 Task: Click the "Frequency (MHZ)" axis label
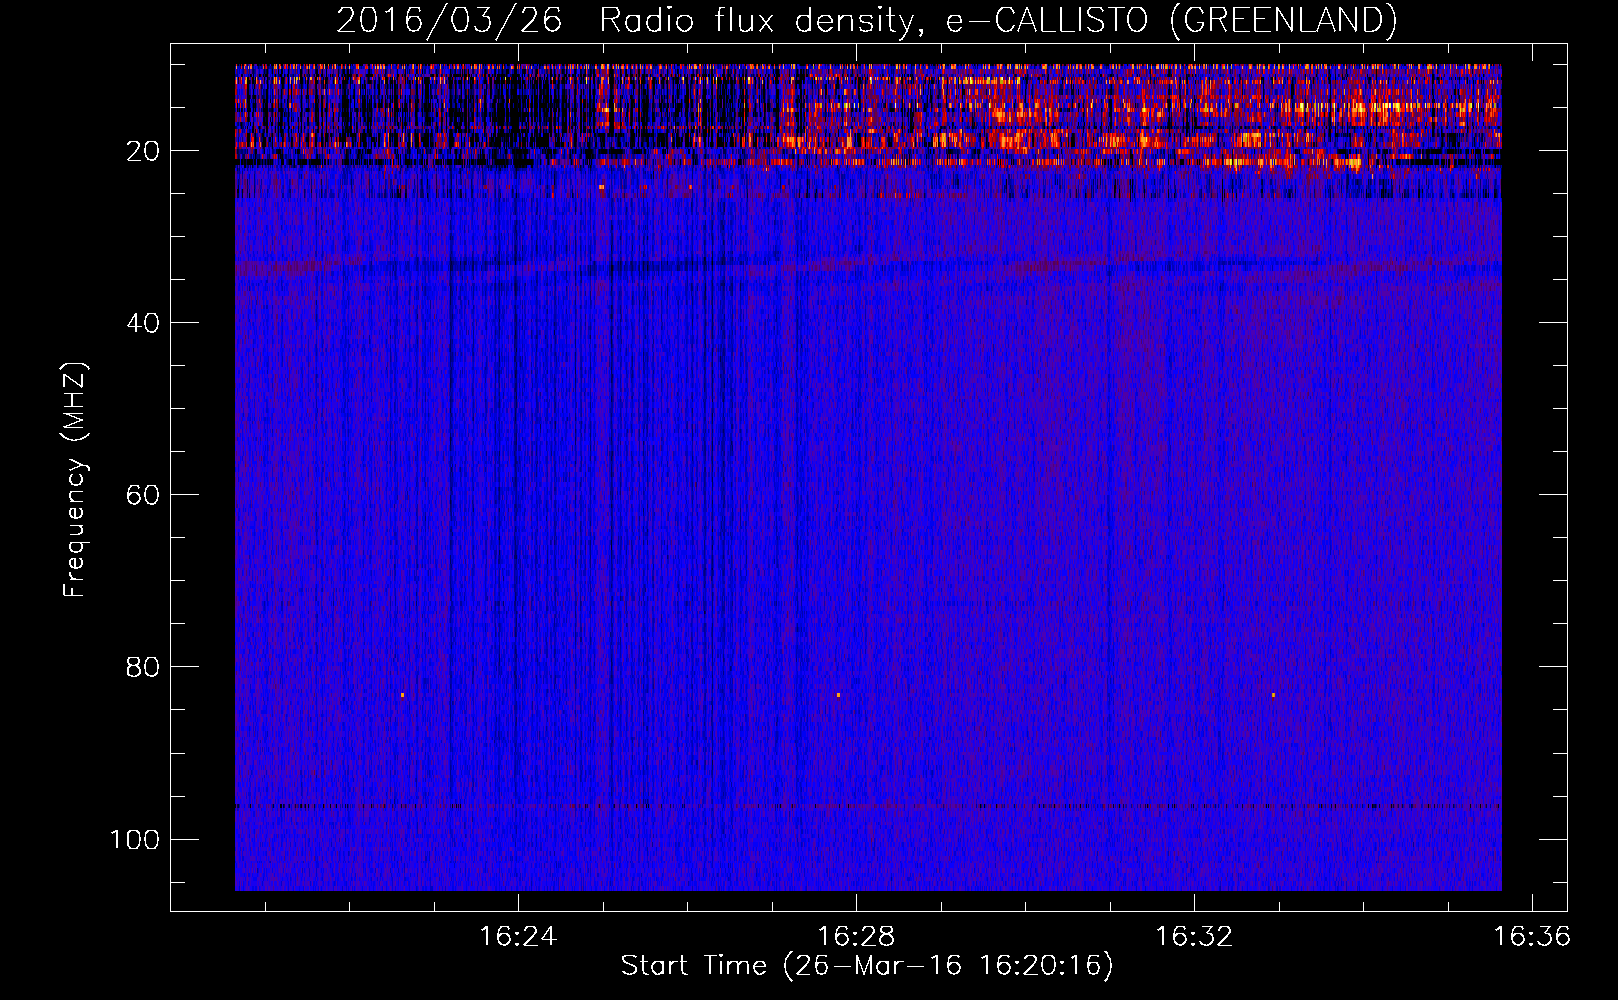[x=75, y=480]
